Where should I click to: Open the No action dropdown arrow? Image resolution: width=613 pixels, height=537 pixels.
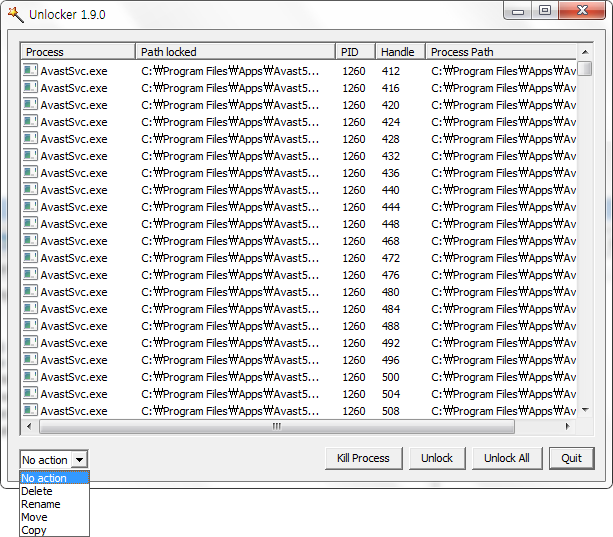click(79, 460)
